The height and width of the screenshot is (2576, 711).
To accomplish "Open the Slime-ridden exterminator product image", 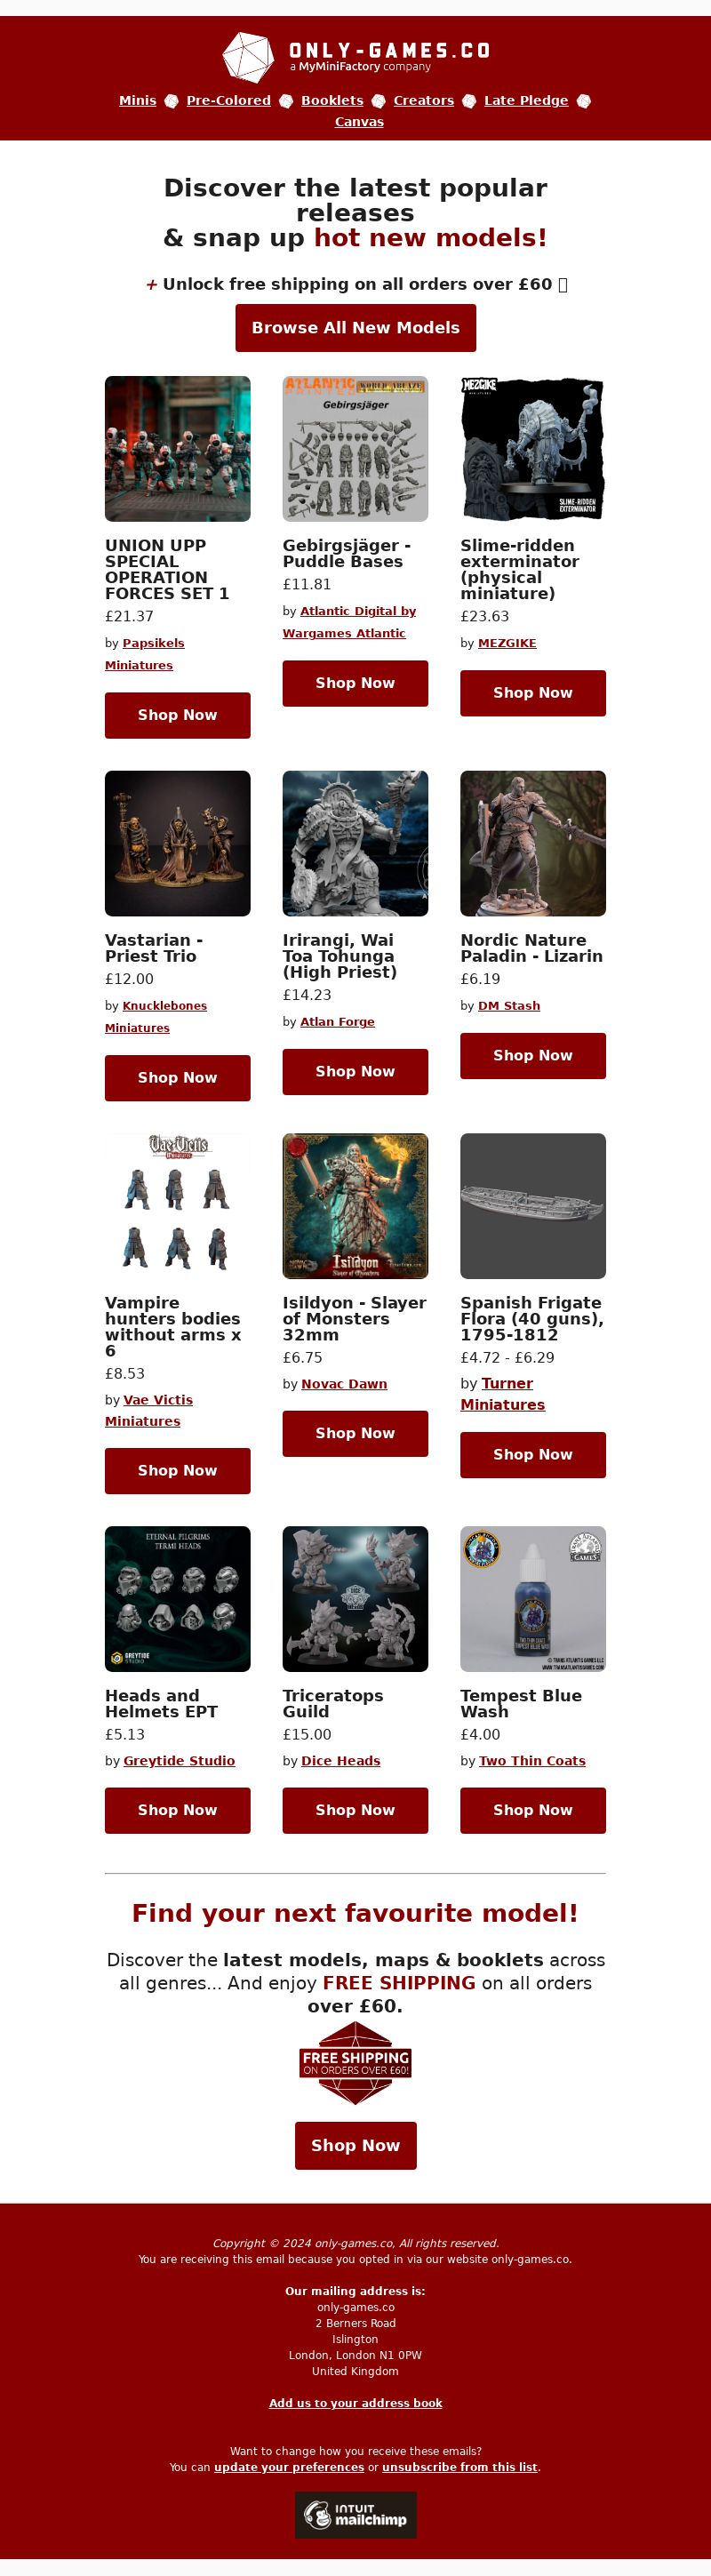I will coord(532,449).
